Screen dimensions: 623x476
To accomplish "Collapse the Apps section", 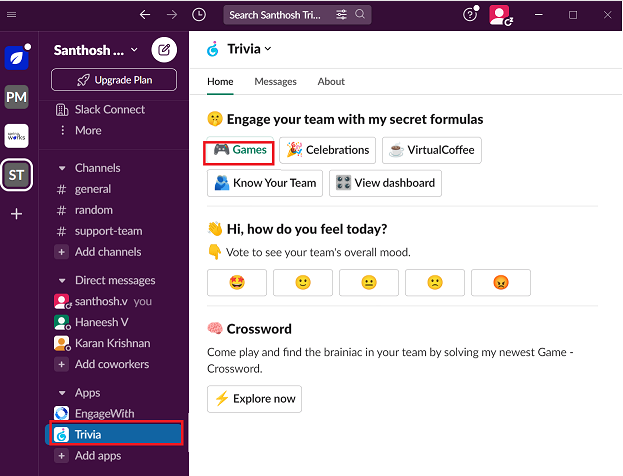I will pyautogui.click(x=62, y=393).
